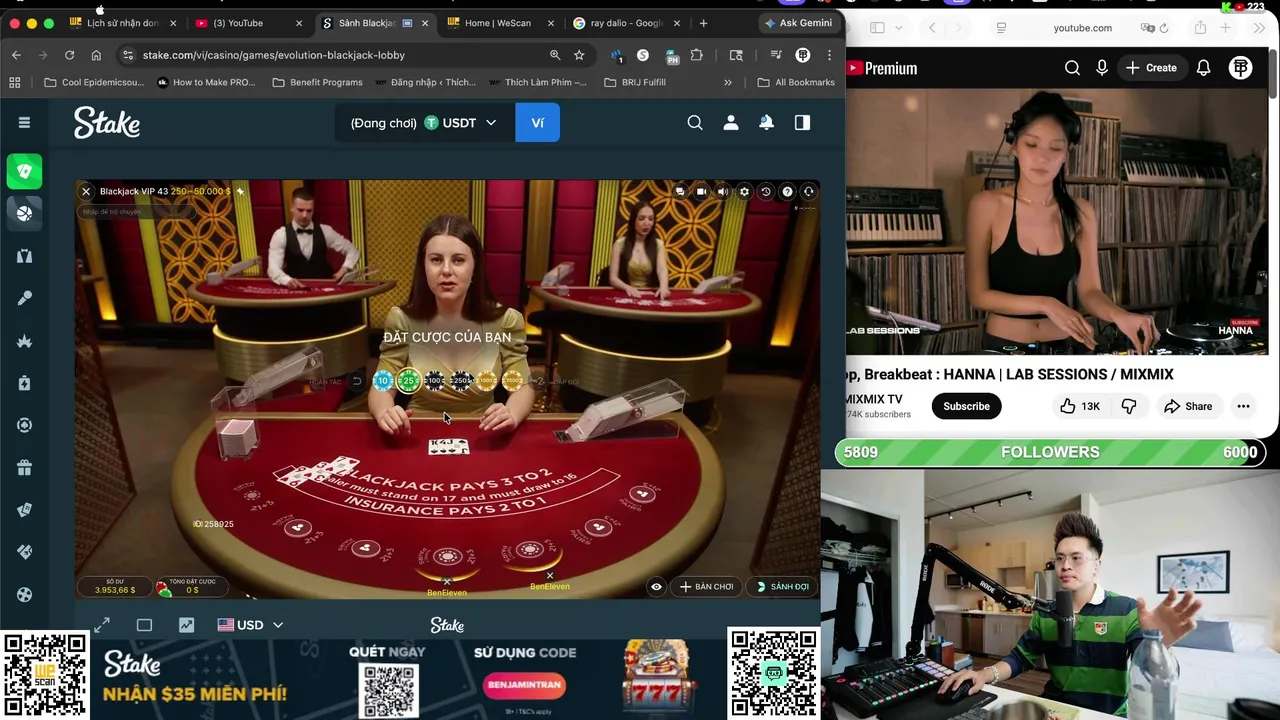Open blackjack game history clock icon
The image size is (1280, 720).
[765, 191]
